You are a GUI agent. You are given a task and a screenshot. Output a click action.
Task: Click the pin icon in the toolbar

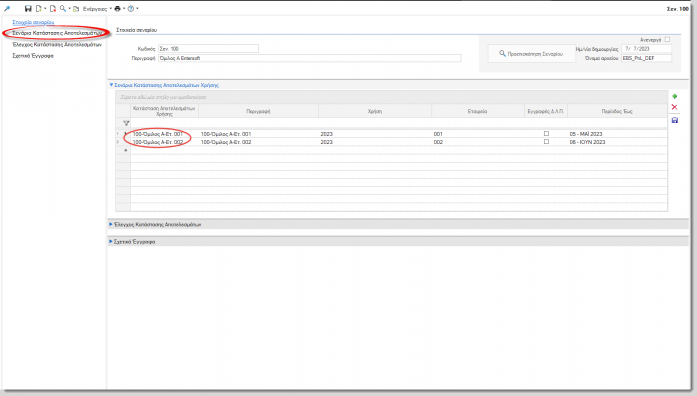coord(7,8)
